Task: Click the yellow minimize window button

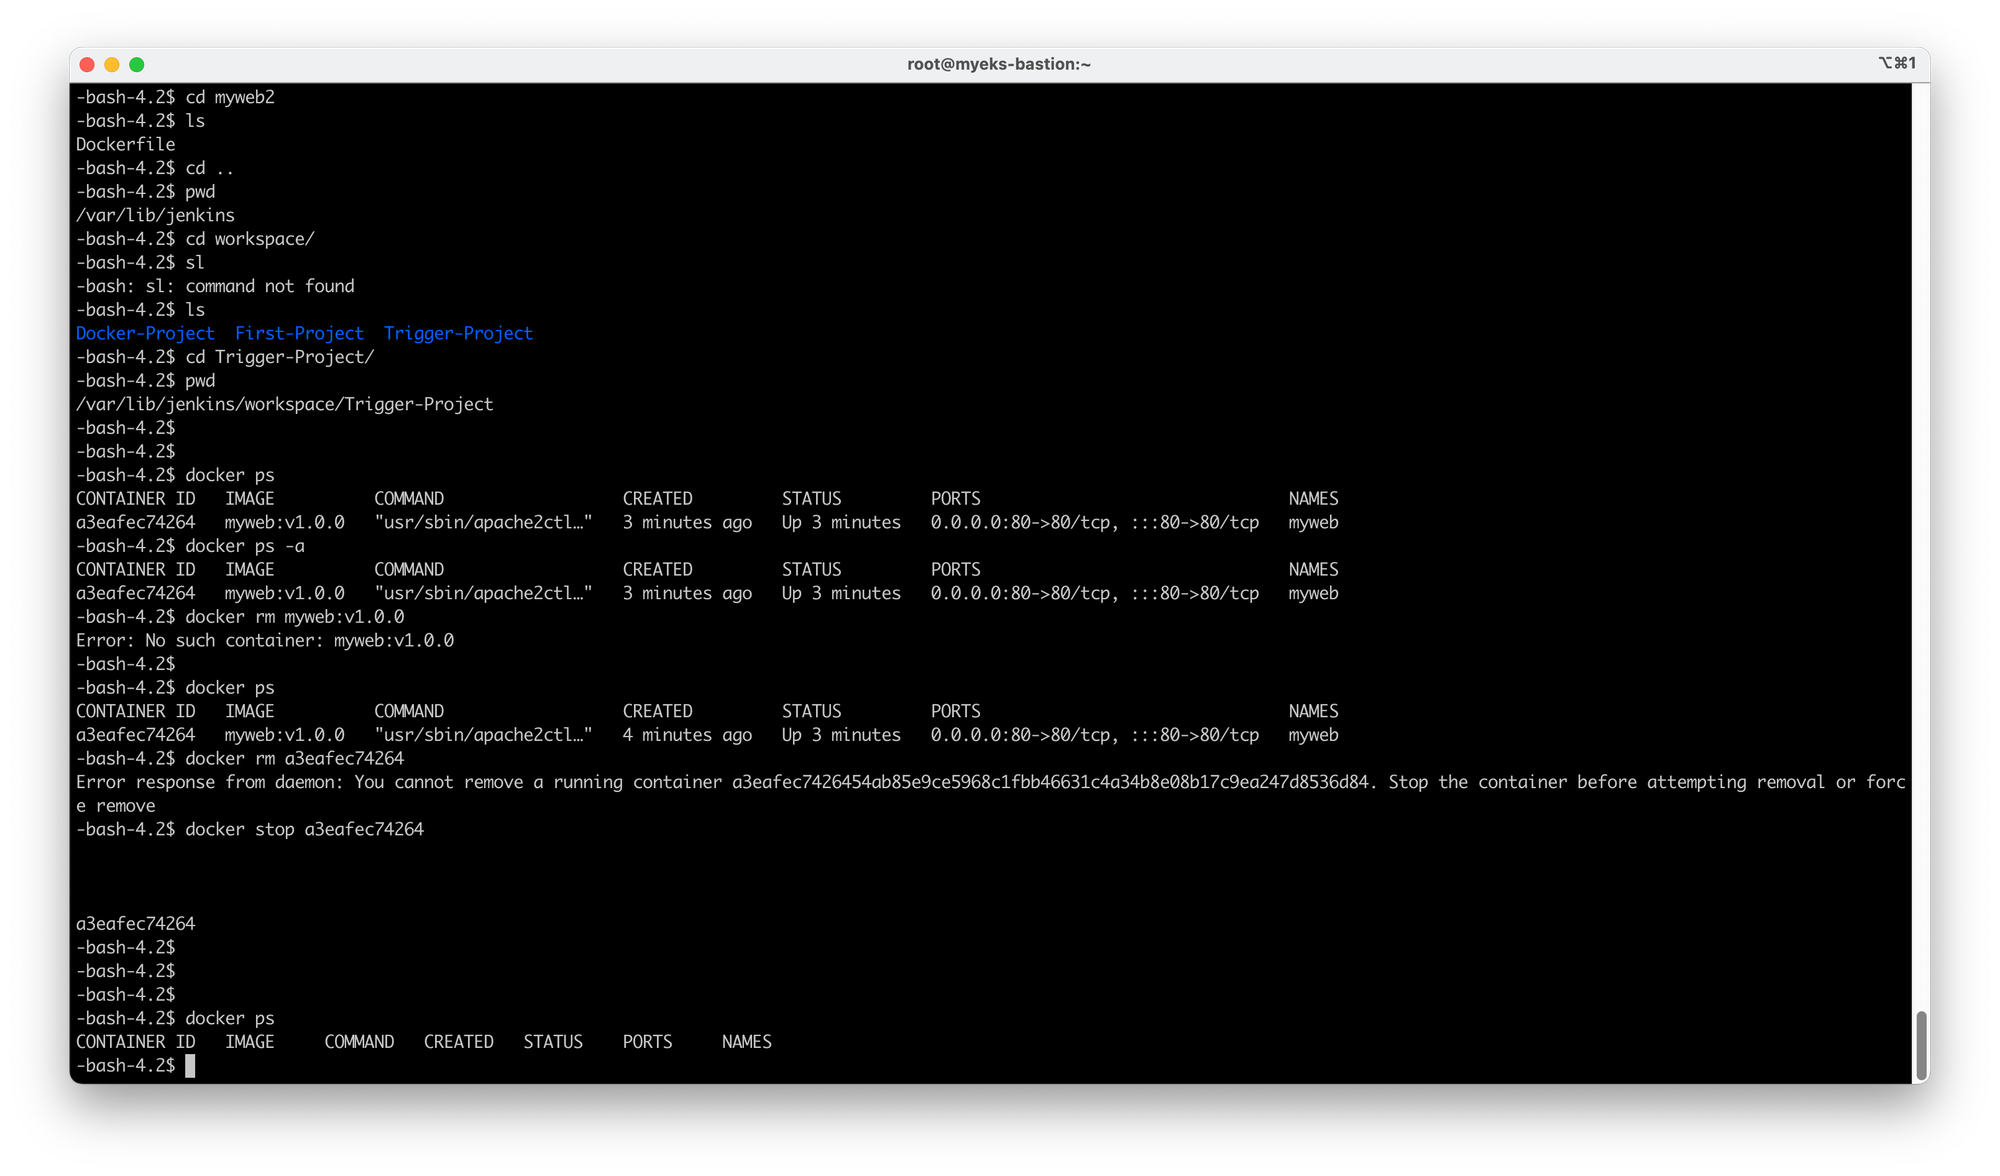Action: (112, 64)
